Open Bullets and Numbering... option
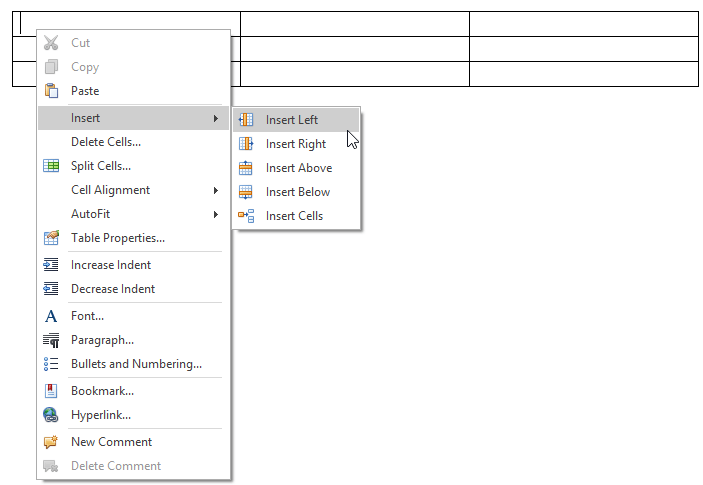The width and height of the screenshot is (703, 485). click(x=134, y=364)
